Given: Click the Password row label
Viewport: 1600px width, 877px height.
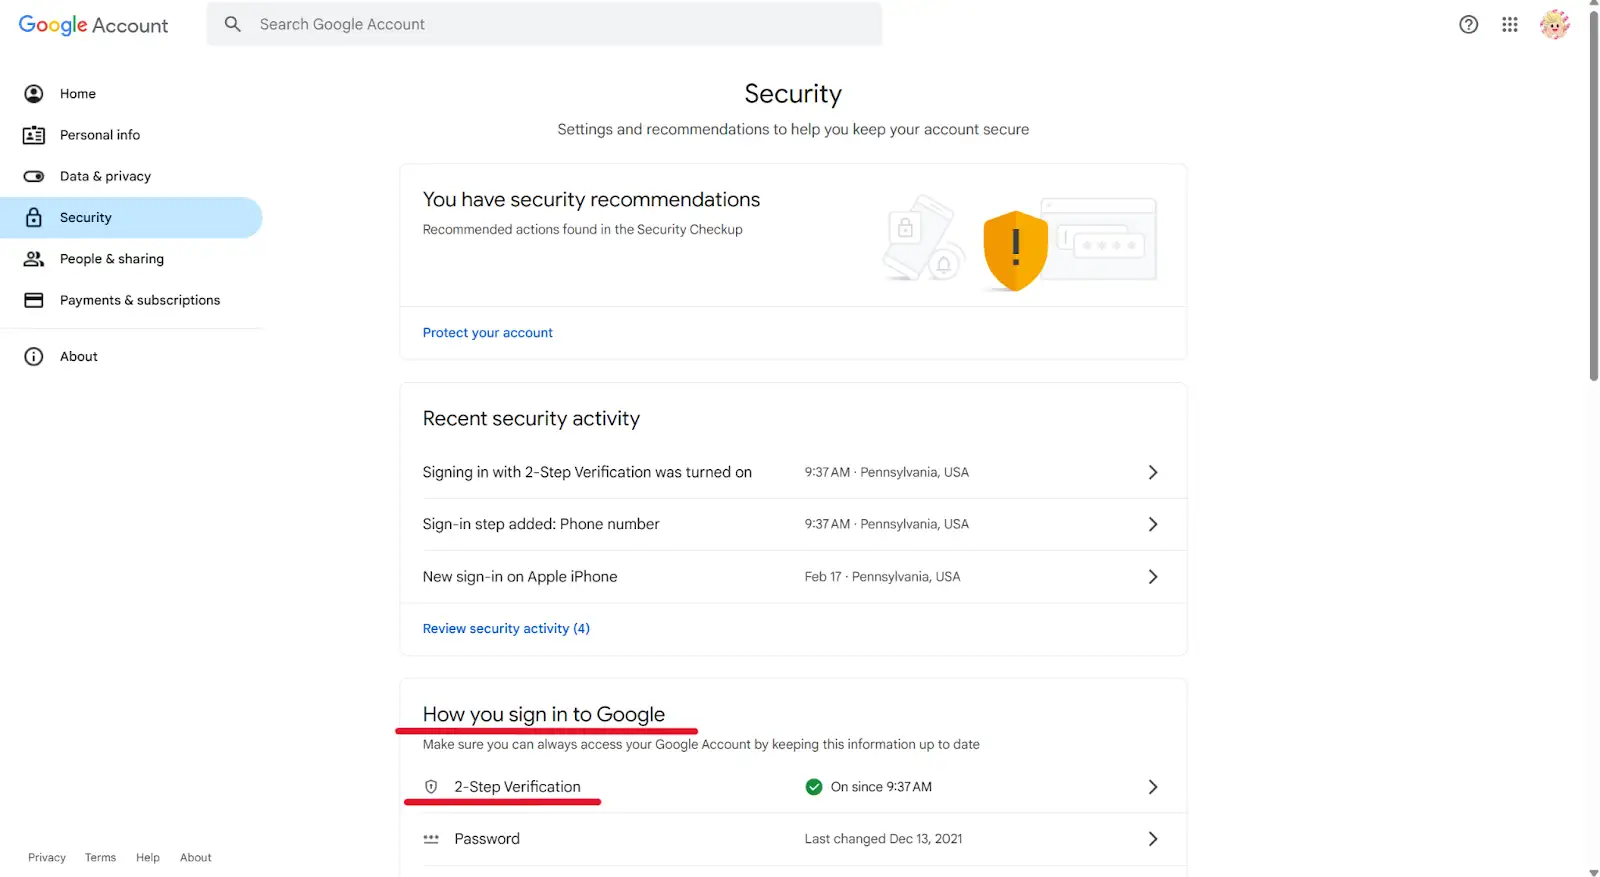Looking at the screenshot, I should tap(487, 839).
